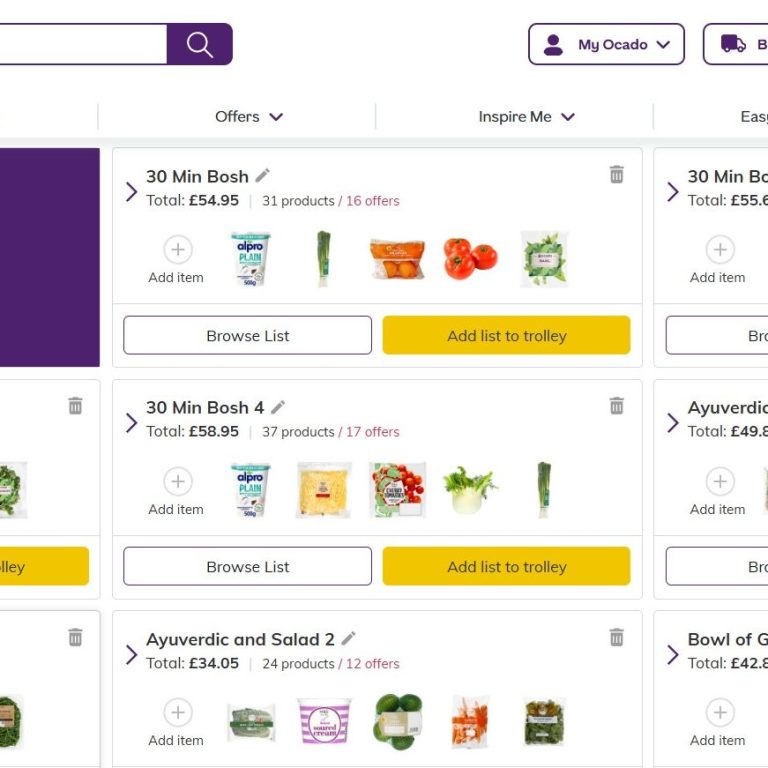Expand the 30 Min Bosh 4 list
This screenshot has height=768, width=768.
[132, 422]
